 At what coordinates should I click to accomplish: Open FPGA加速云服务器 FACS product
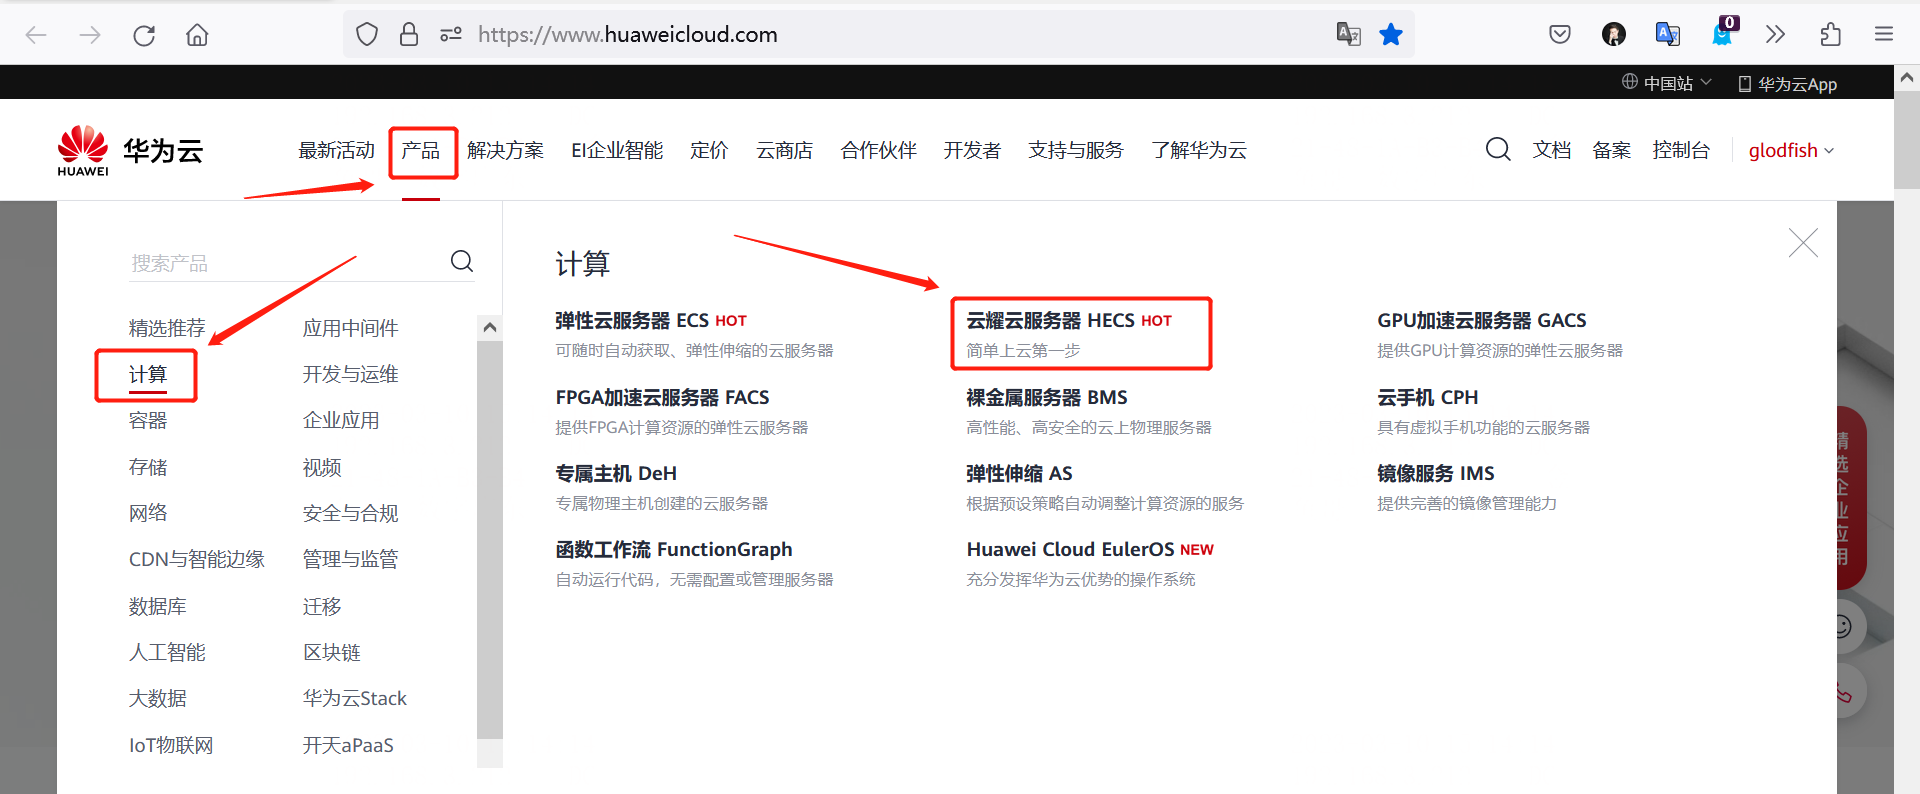(662, 398)
